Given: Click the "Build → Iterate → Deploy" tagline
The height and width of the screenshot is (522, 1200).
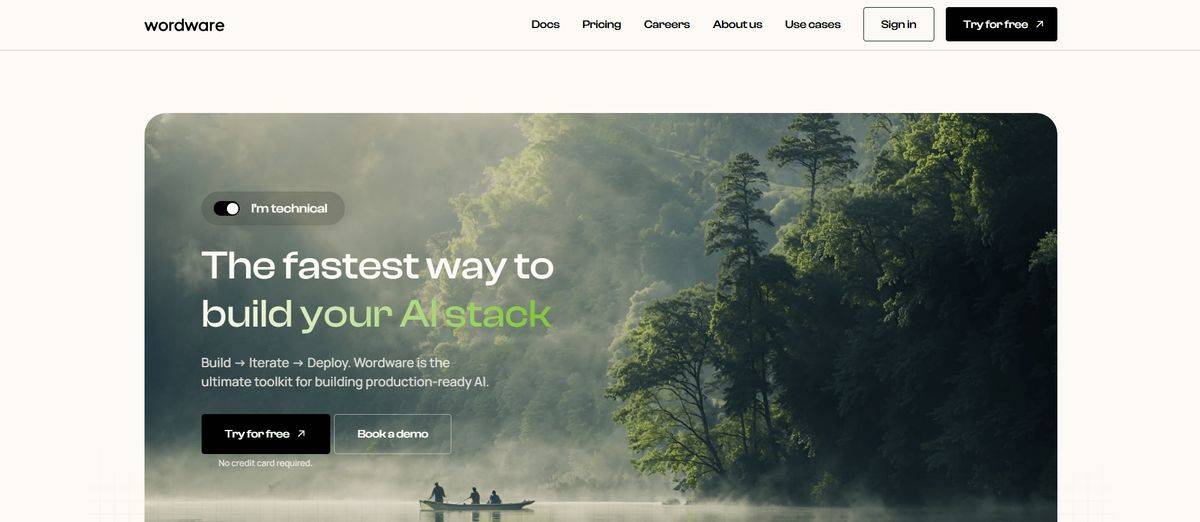Looking at the screenshot, I should (275, 362).
